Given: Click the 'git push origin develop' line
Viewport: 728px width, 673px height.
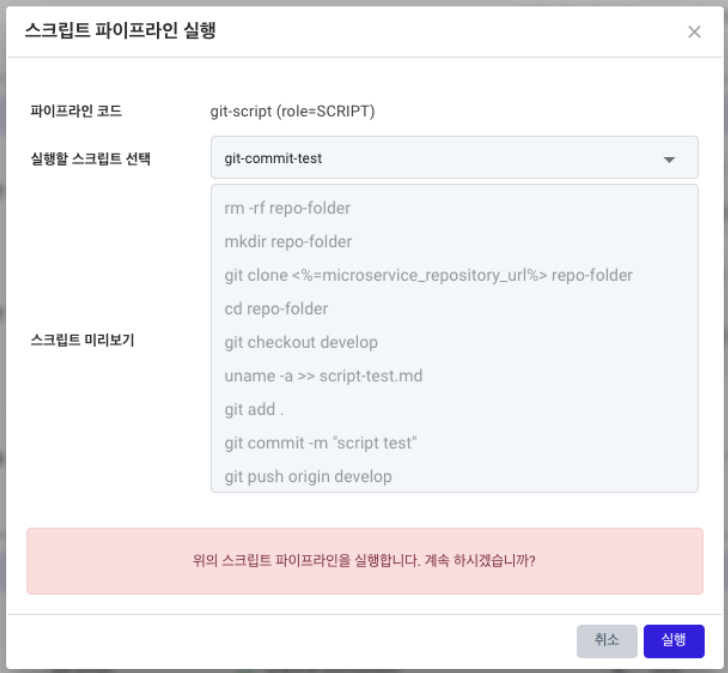Looking at the screenshot, I should point(308,477).
